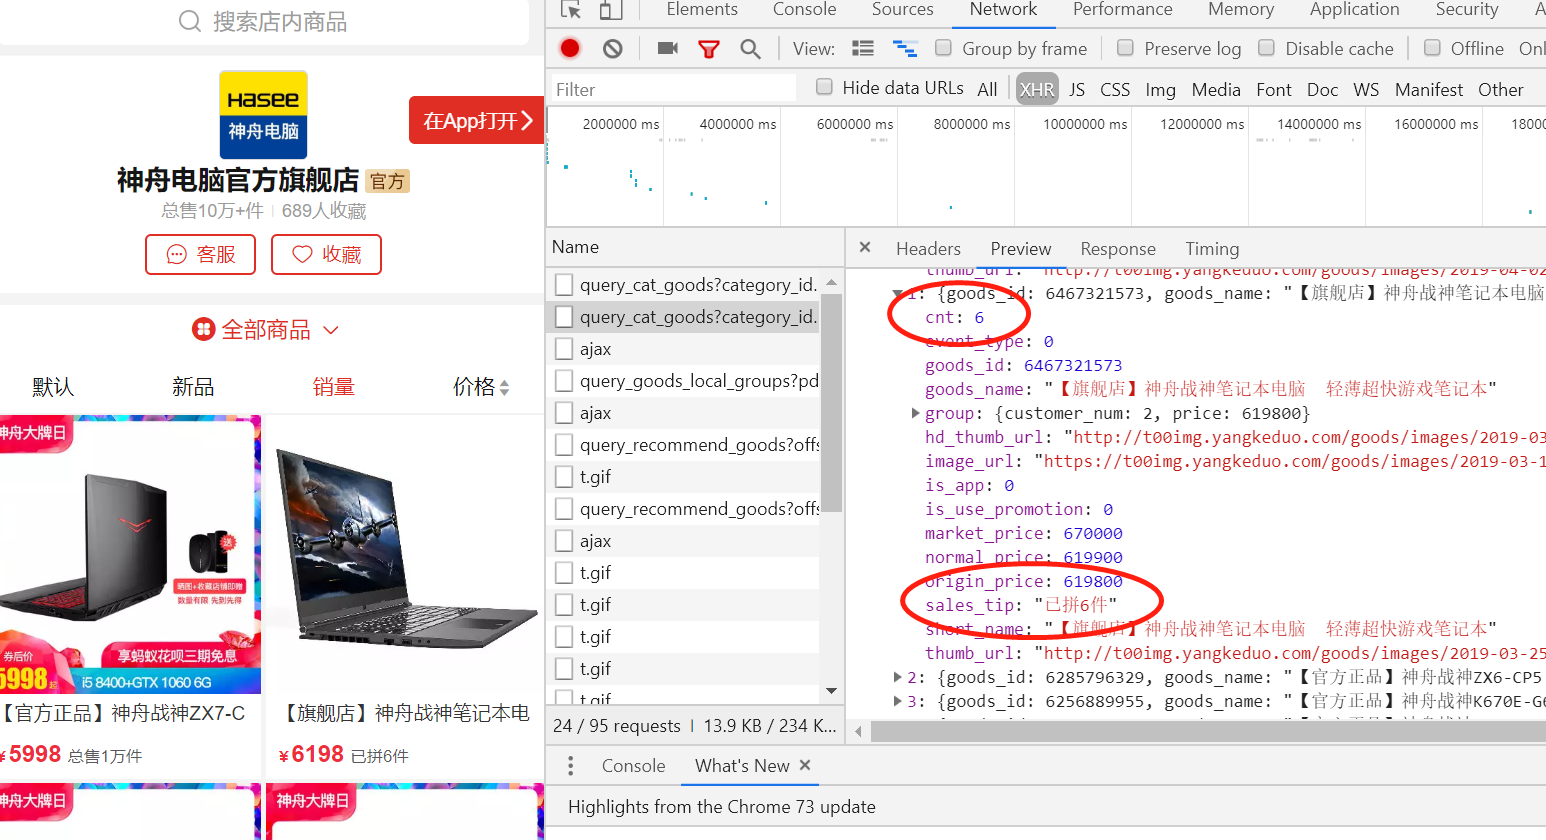Open the 全部商品 category dropdown

[266, 329]
